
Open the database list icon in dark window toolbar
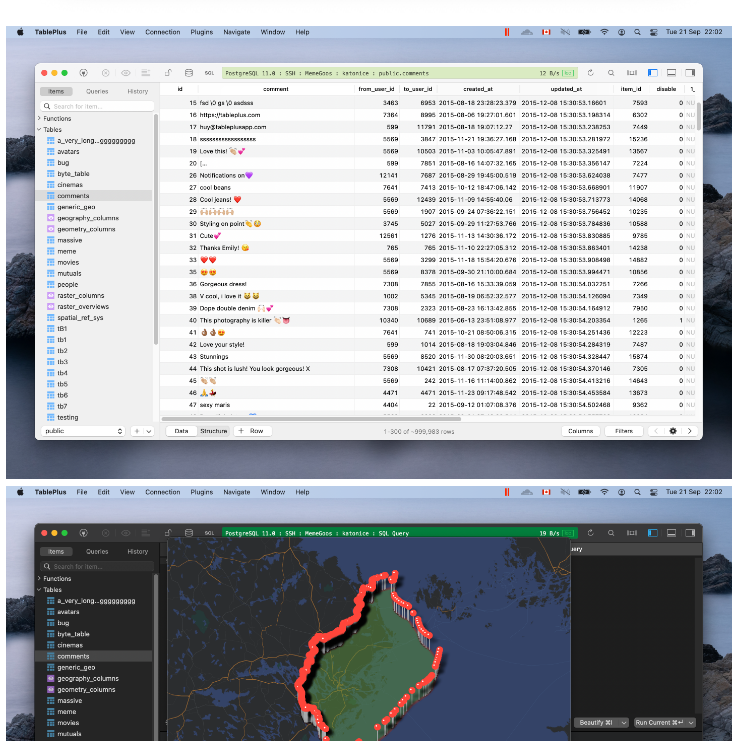point(189,533)
